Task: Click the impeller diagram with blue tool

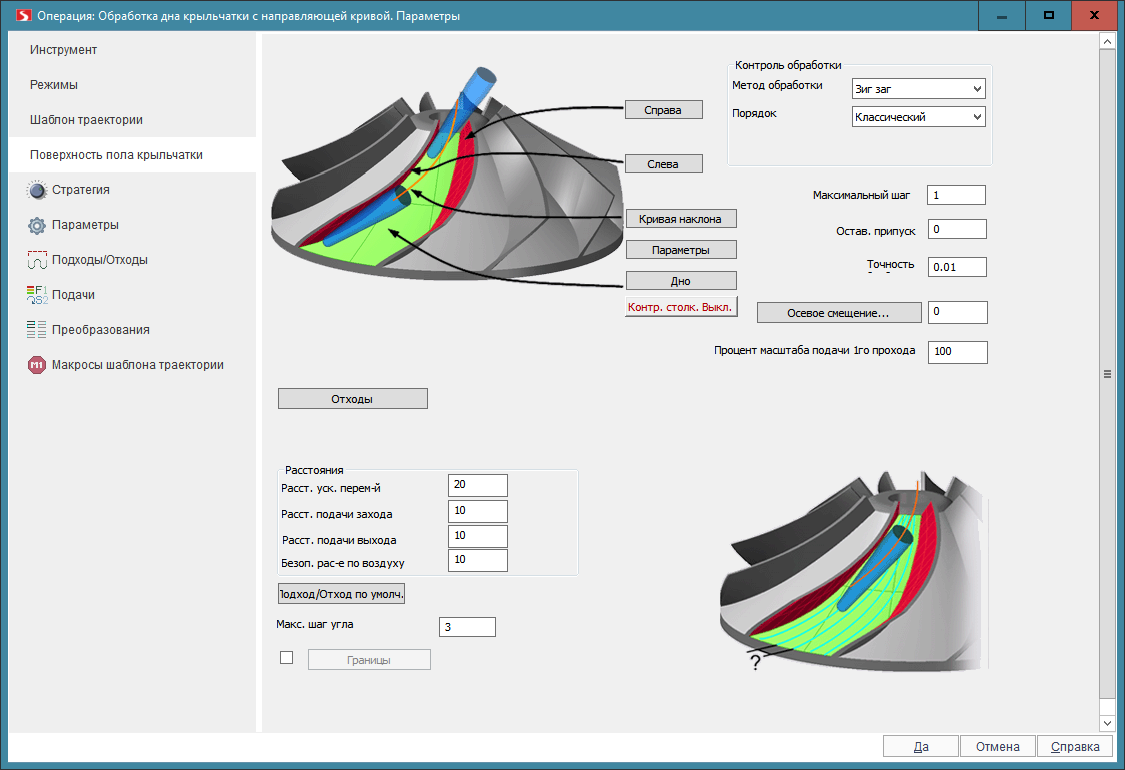Action: point(446,172)
